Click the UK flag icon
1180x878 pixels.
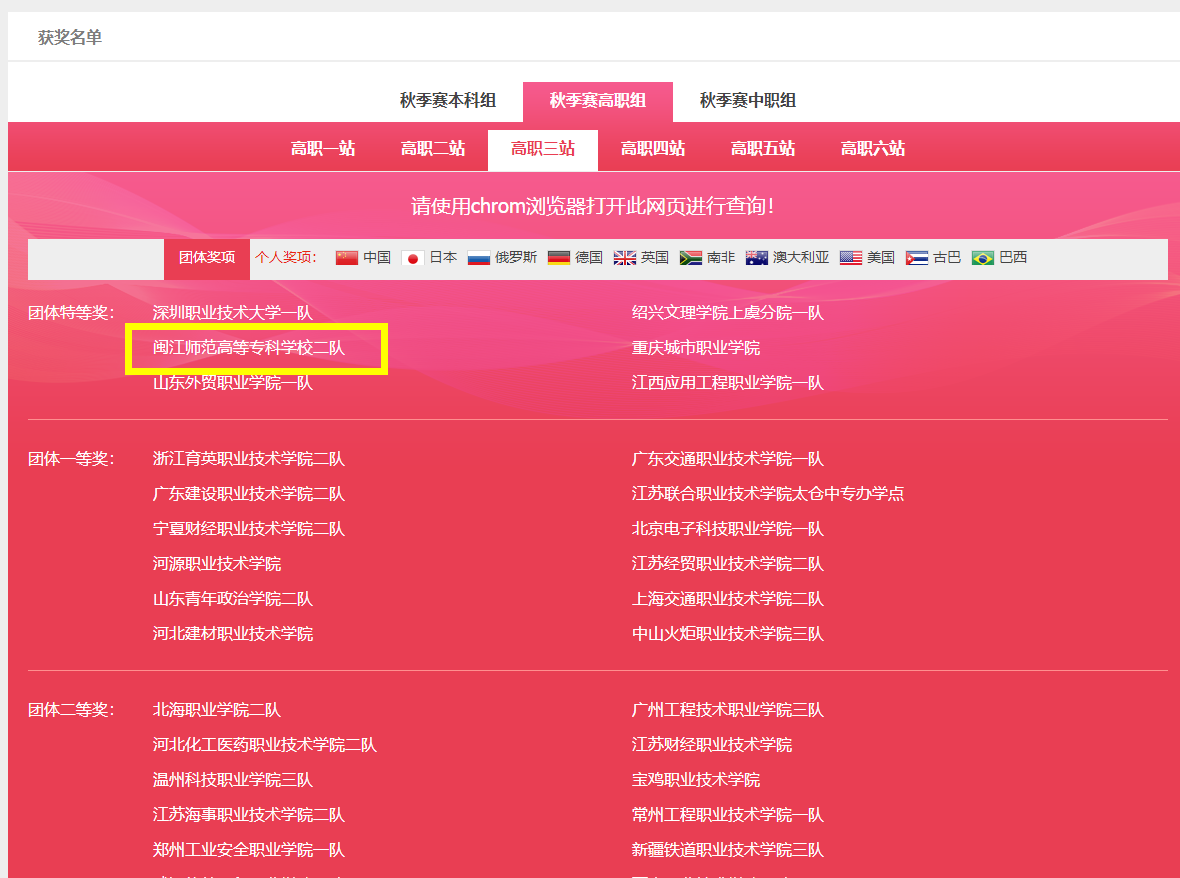pyautogui.click(x=625, y=258)
